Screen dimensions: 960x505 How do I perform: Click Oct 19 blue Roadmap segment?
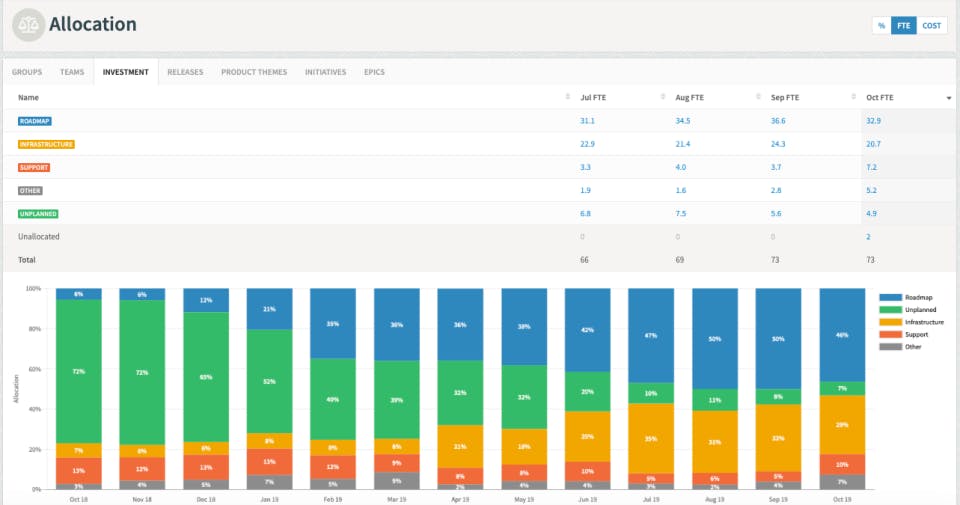842,335
